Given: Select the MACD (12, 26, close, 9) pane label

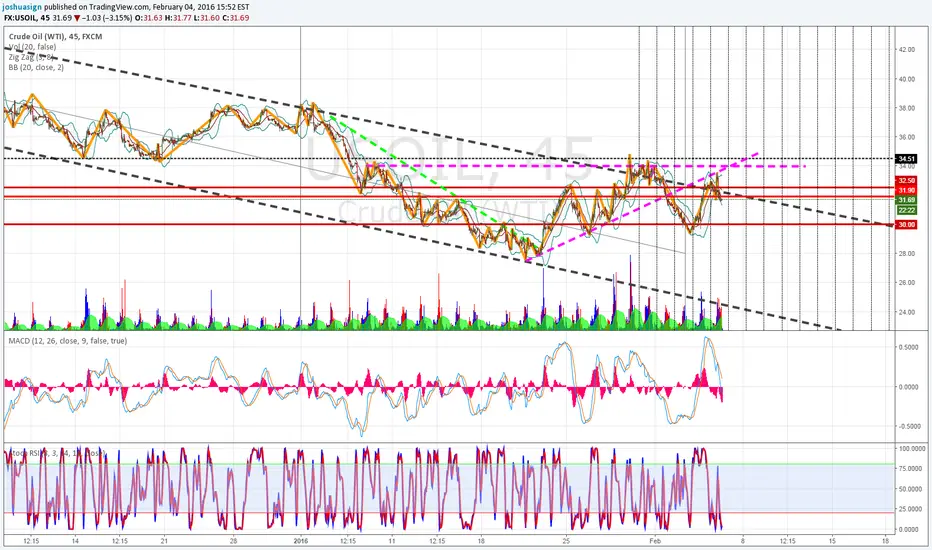Looking at the screenshot, I should [67, 341].
